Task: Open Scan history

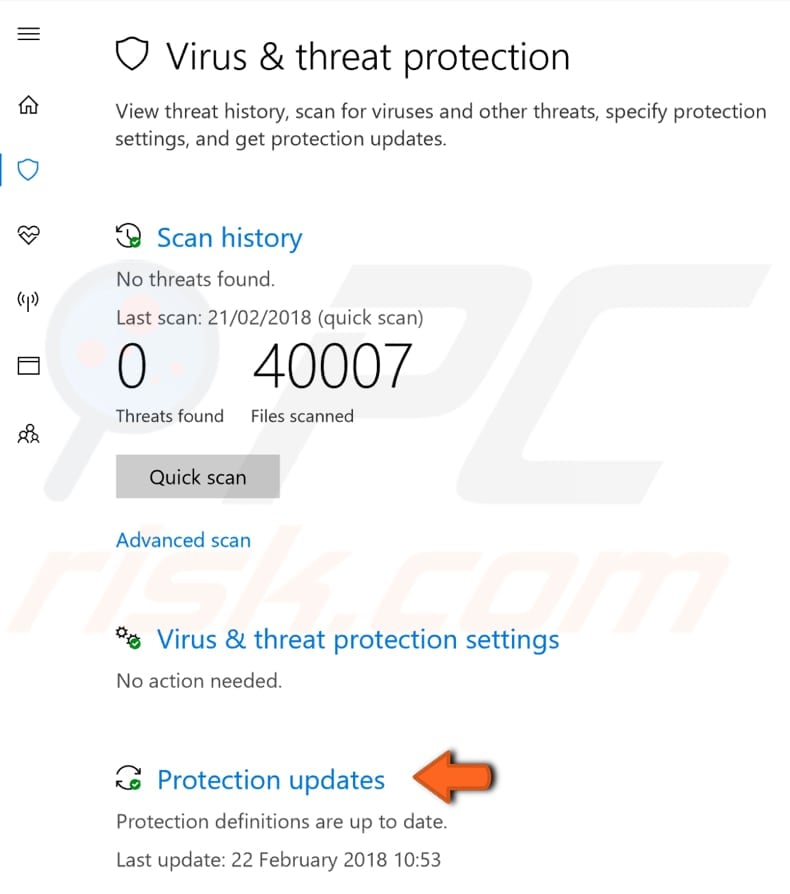Action: (229, 237)
